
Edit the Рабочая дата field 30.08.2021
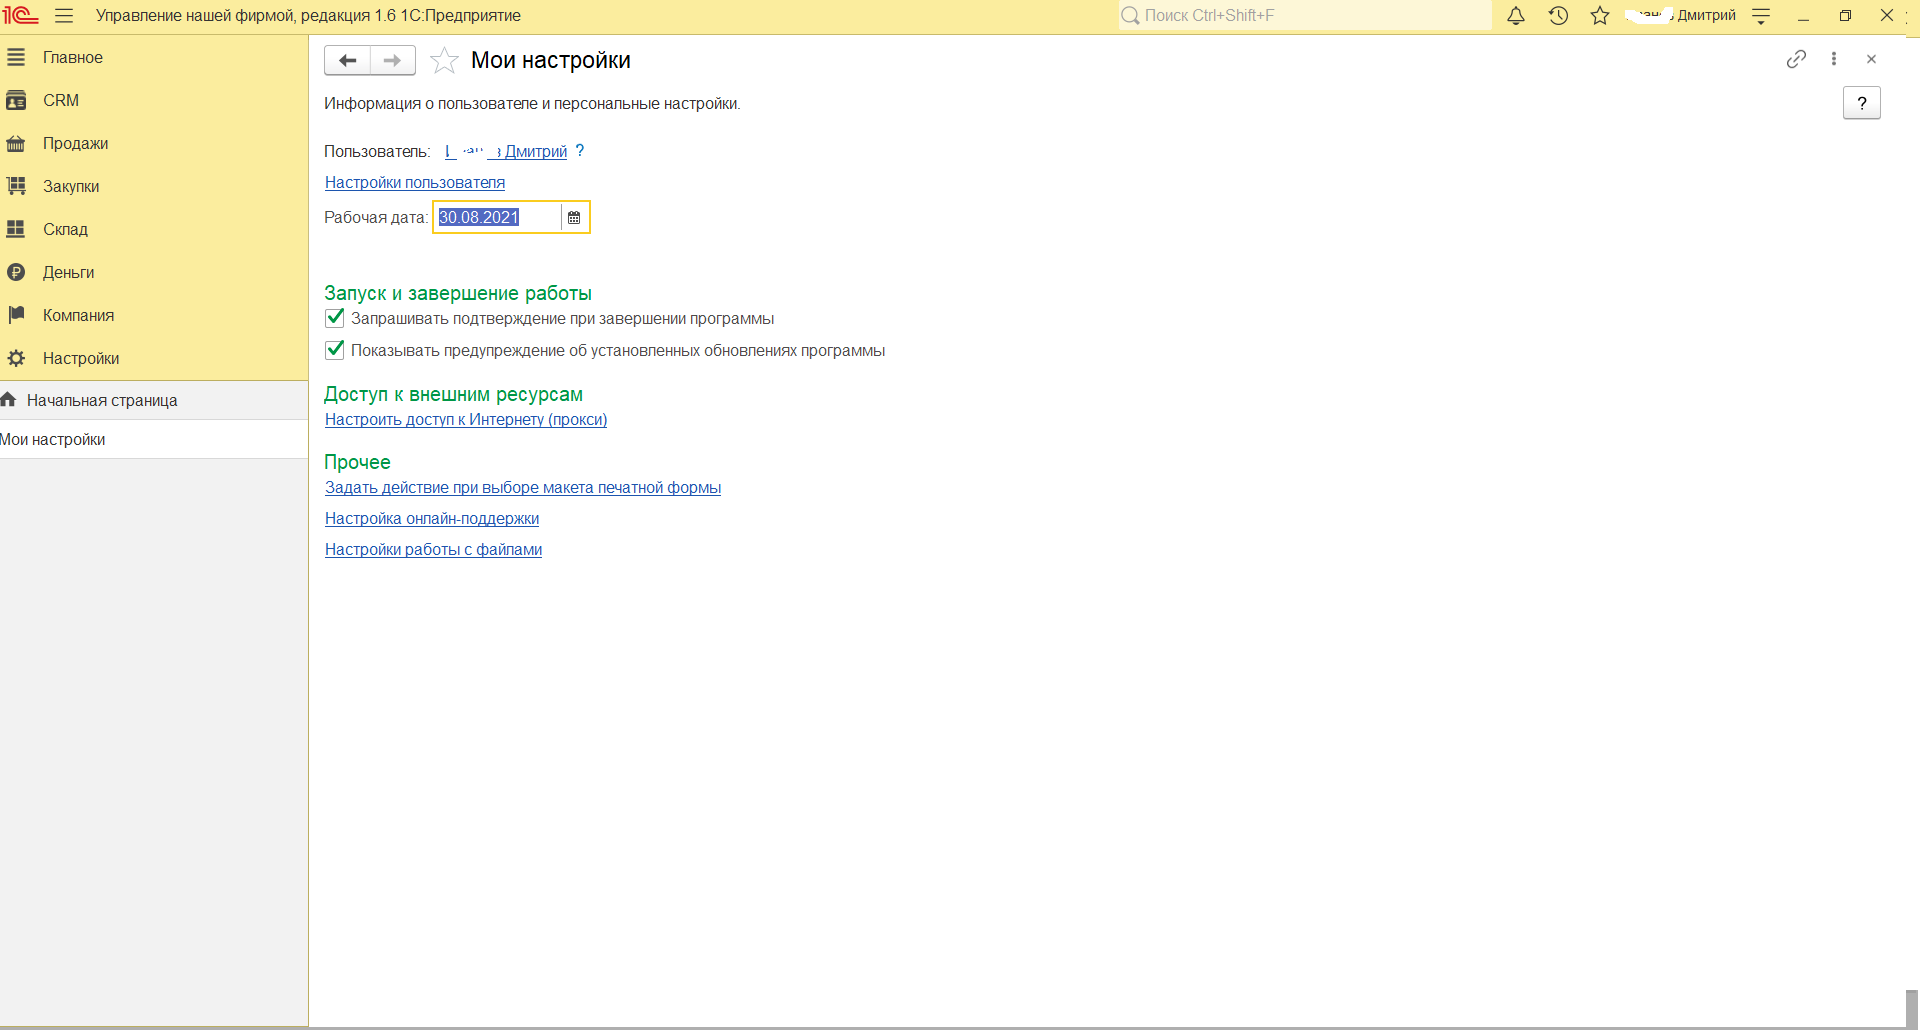coord(497,217)
